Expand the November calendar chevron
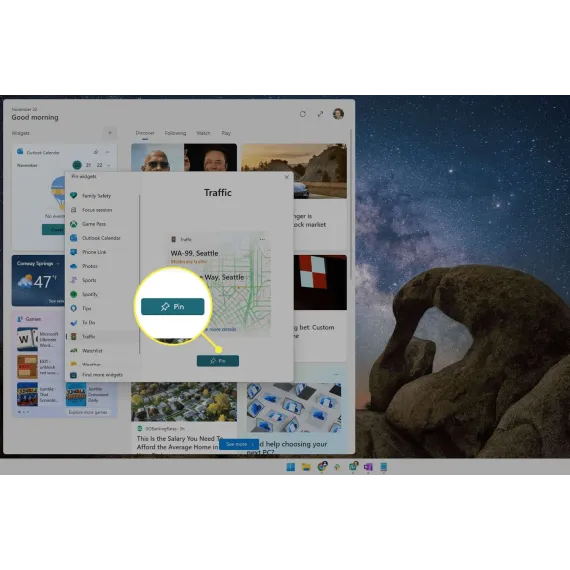Screen dimensions: 570x570 108,165
